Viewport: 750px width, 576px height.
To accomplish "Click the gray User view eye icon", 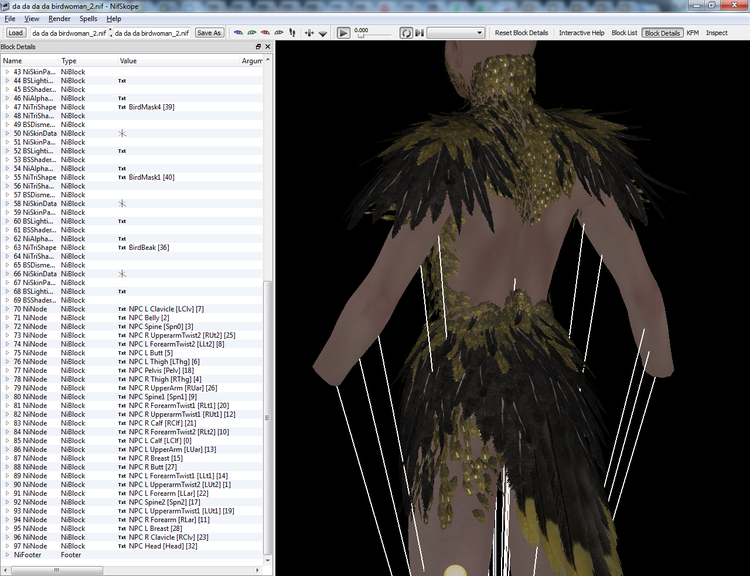I will pos(278,33).
